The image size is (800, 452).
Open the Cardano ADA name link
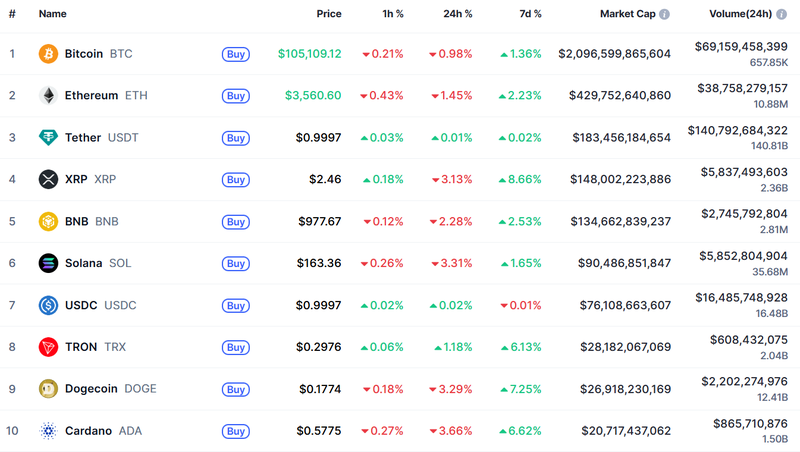tap(89, 431)
